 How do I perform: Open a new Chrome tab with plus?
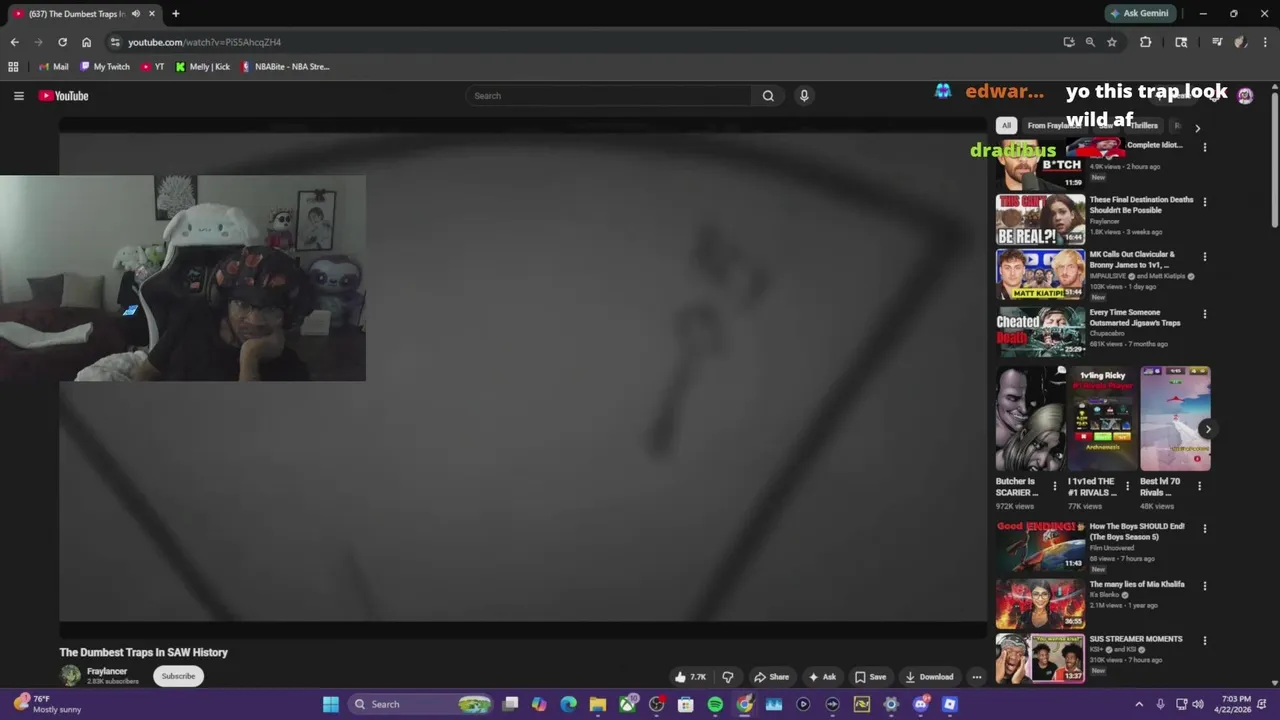tap(175, 14)
